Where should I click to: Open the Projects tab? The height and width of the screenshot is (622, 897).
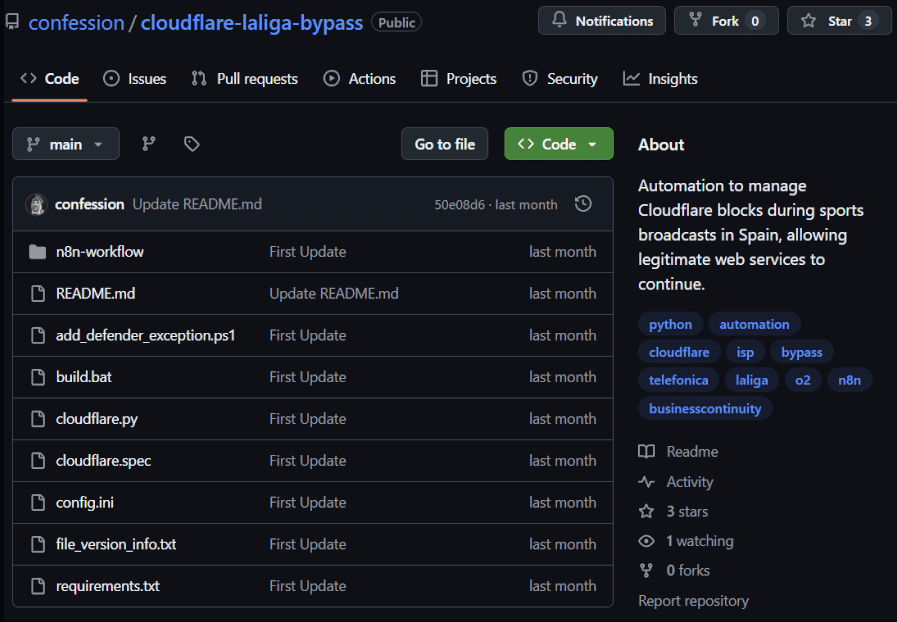tap(458, 78)
